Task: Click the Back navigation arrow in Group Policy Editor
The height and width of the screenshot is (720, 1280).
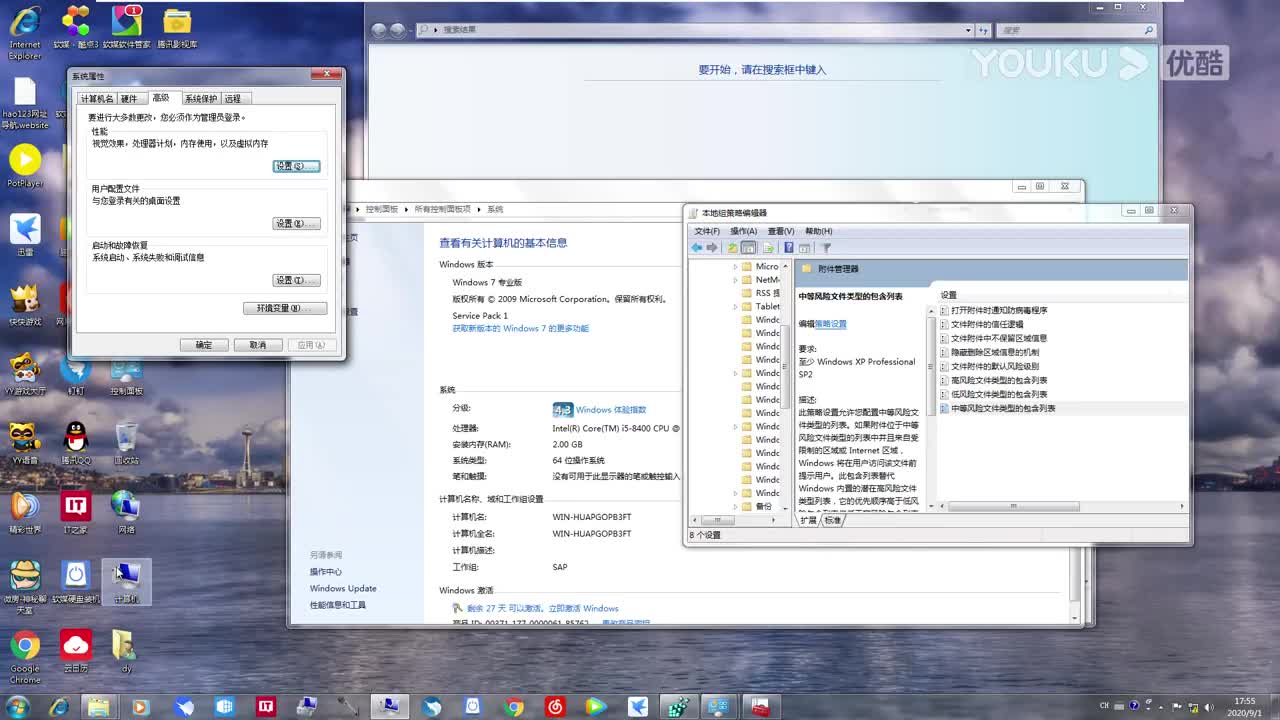Action: coord(696,247)
